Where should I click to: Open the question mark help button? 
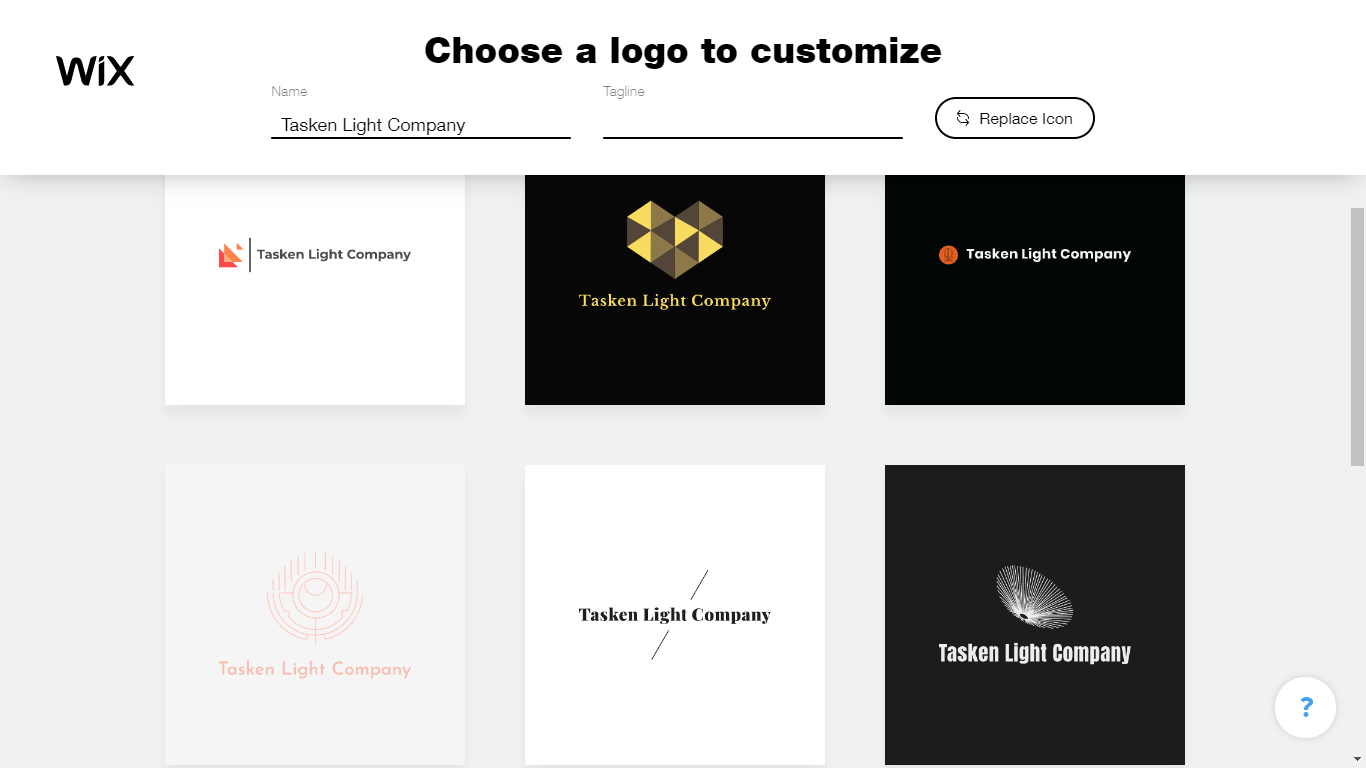[1306, 708]
